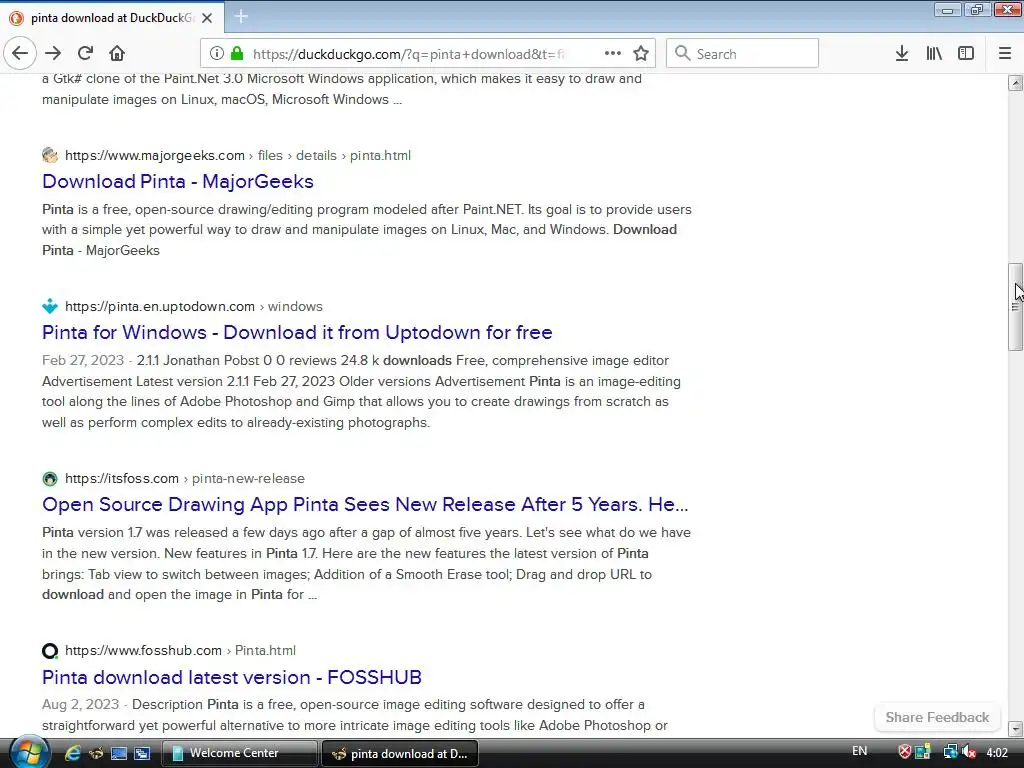The width and height of the screenshot is (1024, 768).
Task: Toggle the sidebar view icon
Action: (966, 54)
